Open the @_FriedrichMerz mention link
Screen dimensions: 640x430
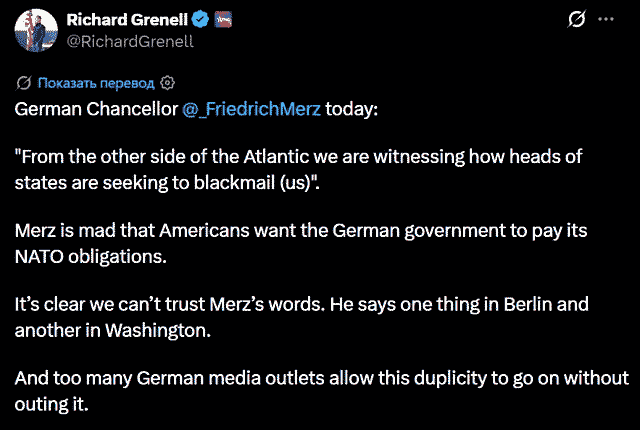pyautogui.click(x=251, y=109)
